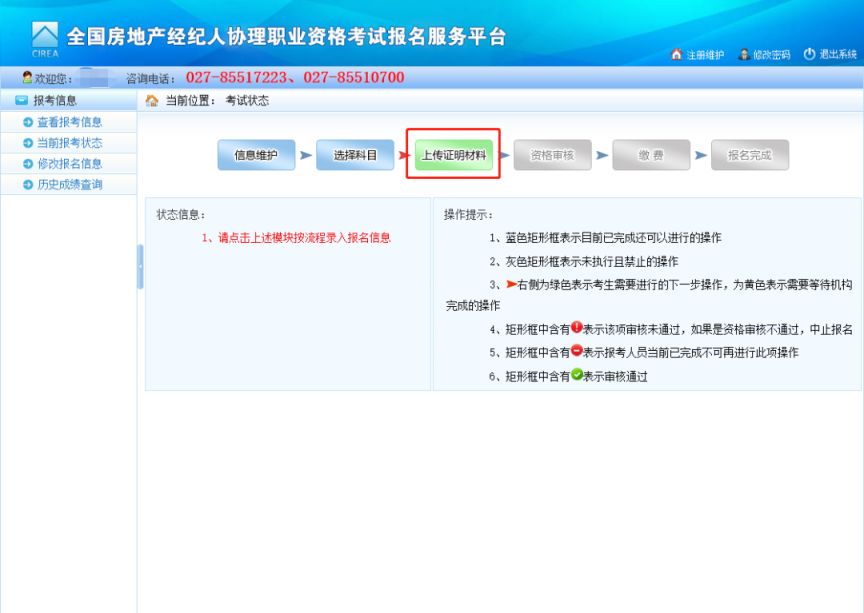The width and height of the screenshot is (864, 613).
Task: Click the 注册维护 house icon
Action: coord(677,54)
